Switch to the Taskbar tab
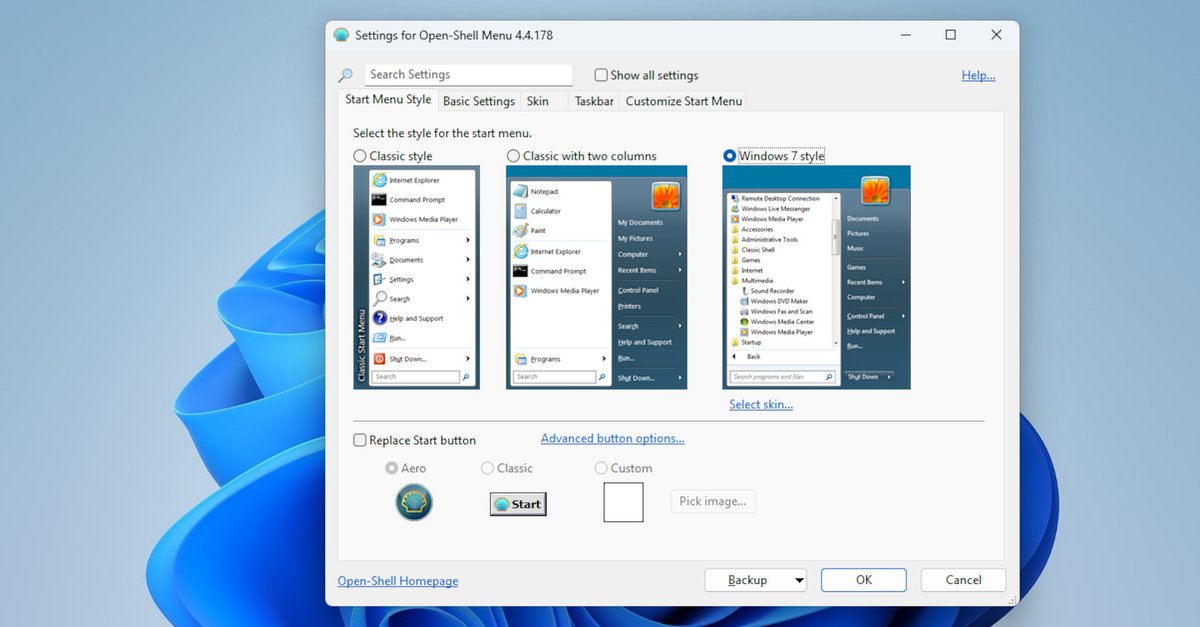This screenshot has width=1200, height=627. click(x=594, y=101)
